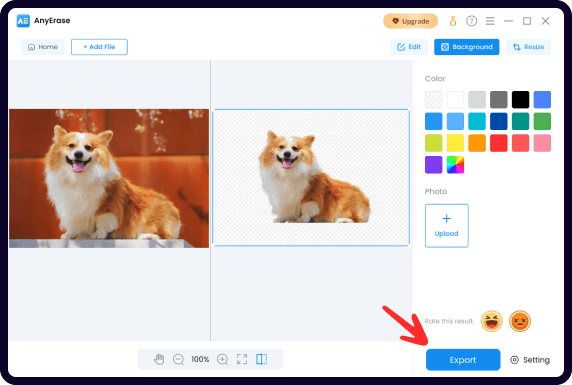572x385 pixels.
Task: Select the bright red color swatch
Action: (499, 143)
